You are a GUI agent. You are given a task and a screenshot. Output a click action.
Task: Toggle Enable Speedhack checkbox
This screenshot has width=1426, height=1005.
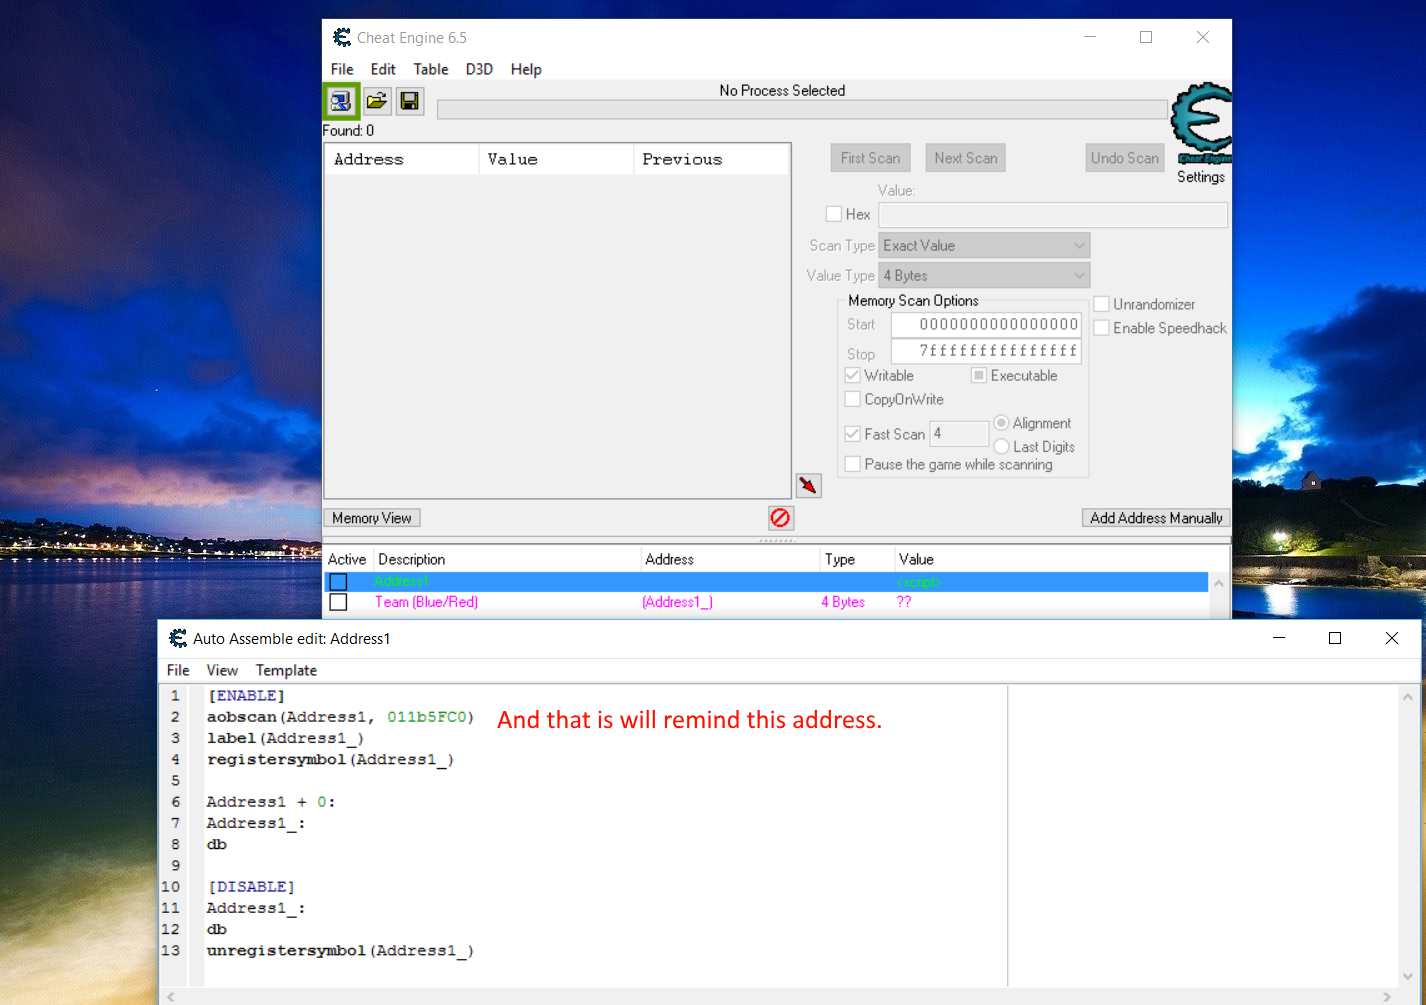(1101, 328)
